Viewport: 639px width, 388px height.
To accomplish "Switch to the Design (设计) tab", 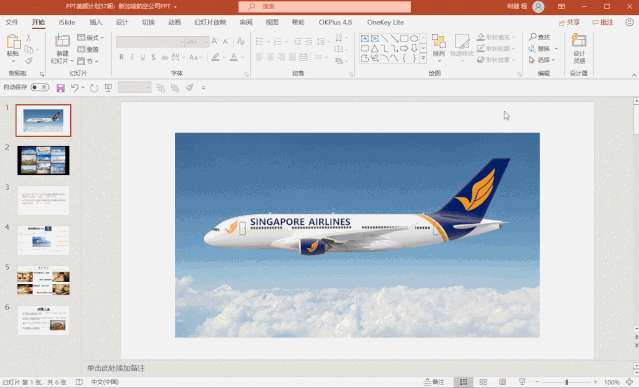I will (121, 22).
